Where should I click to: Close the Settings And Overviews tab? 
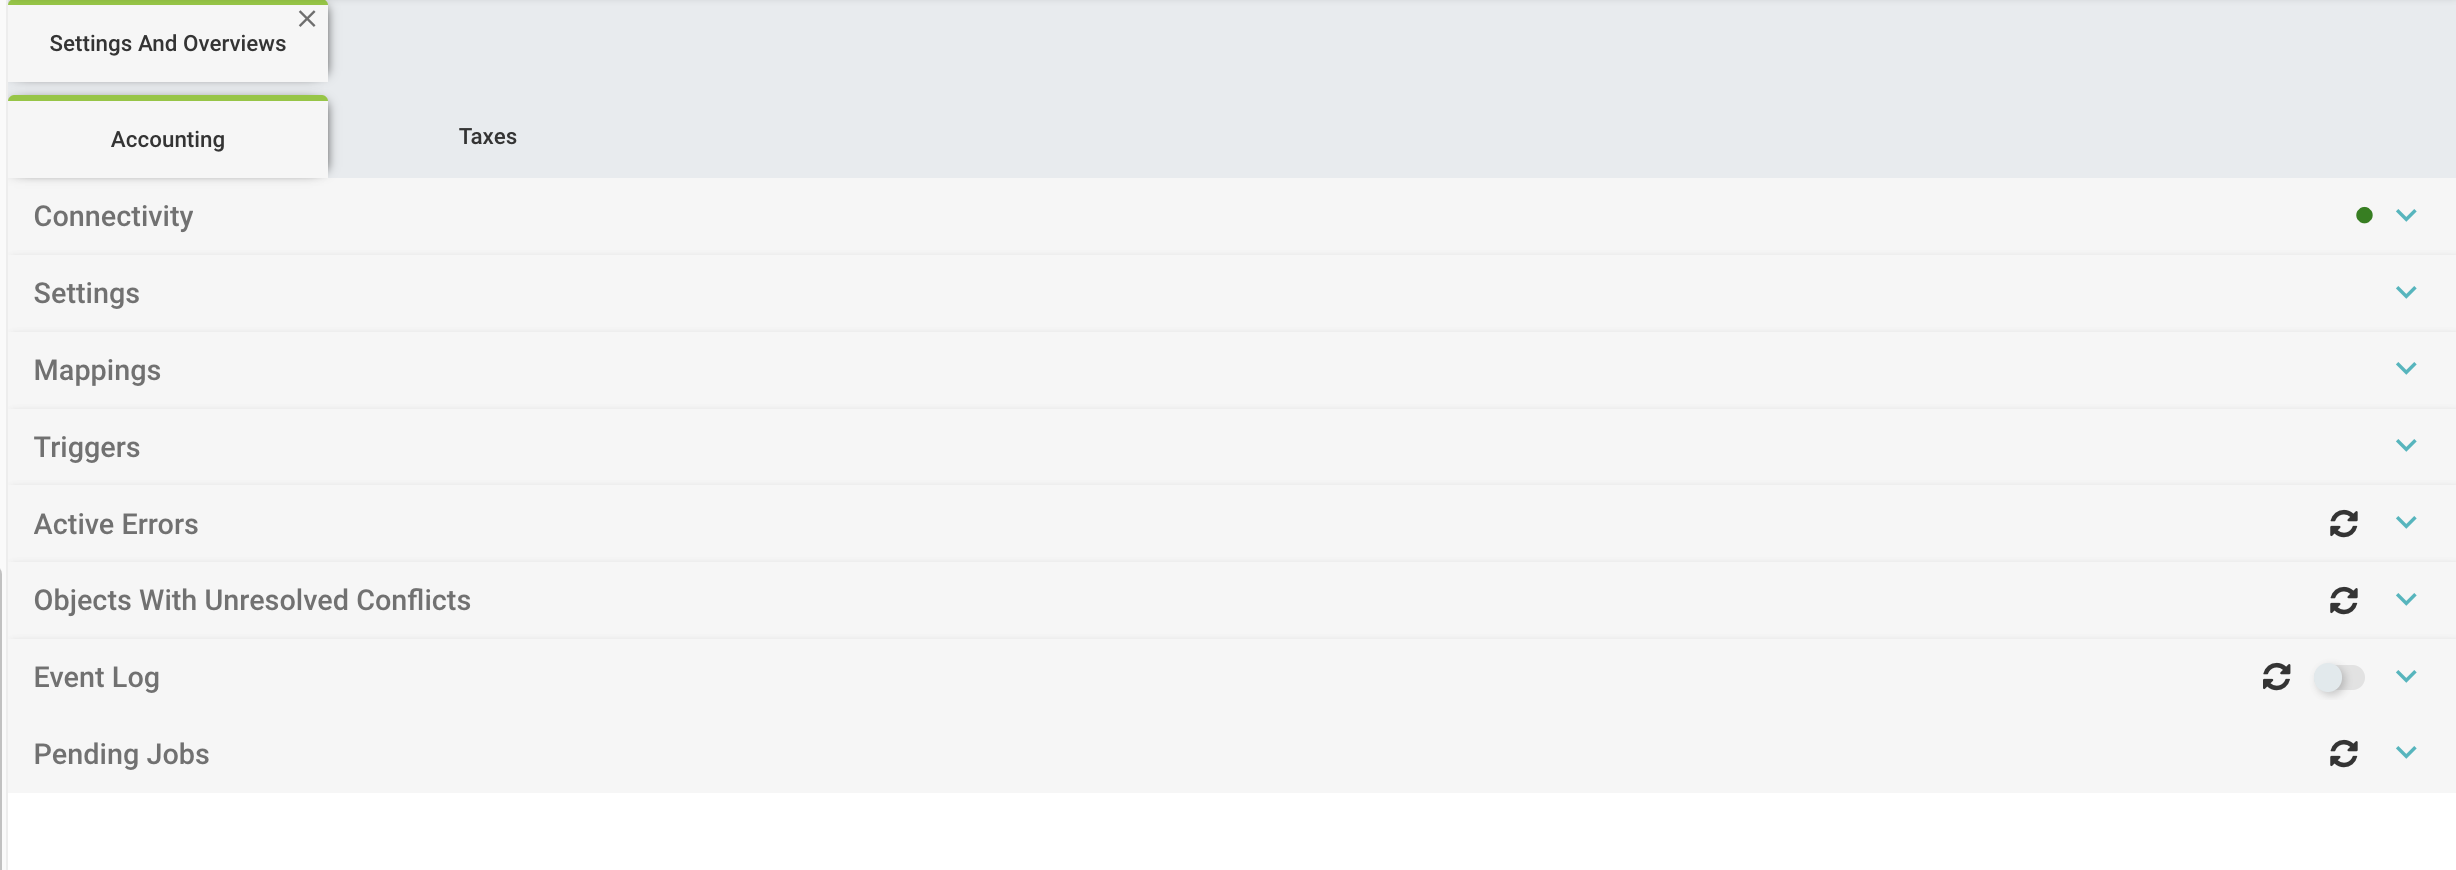point(307,19)
